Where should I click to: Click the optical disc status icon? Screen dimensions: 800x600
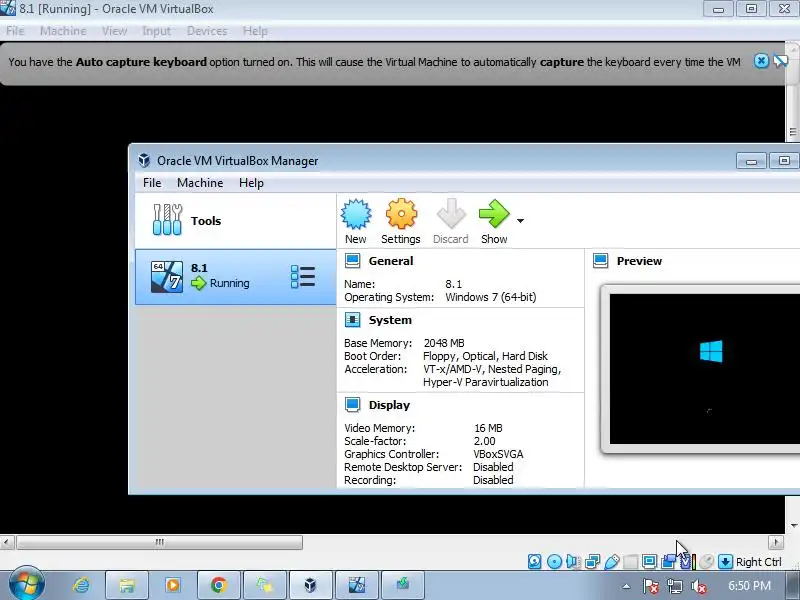click(x=554, y=562)
